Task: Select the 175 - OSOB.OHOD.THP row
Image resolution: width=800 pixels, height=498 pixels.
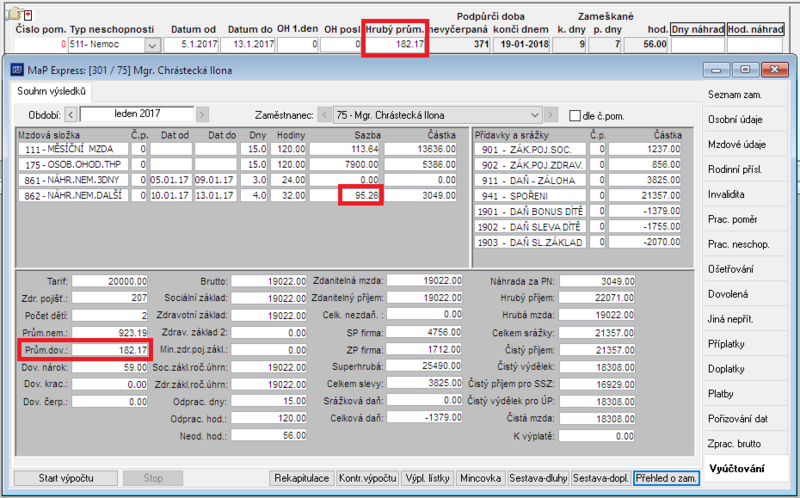Action: pos(238,164)
